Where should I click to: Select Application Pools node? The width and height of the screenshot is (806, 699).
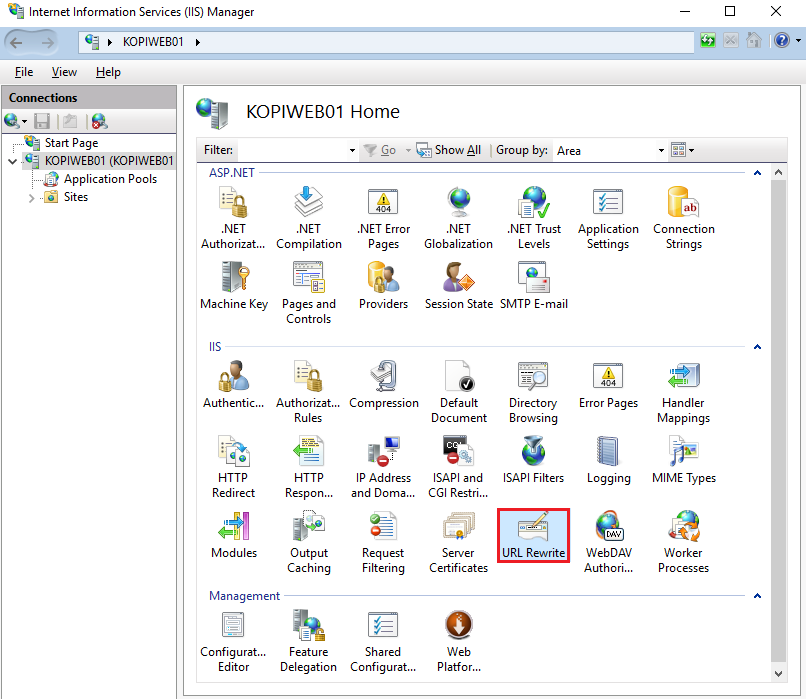pos(110,179)
